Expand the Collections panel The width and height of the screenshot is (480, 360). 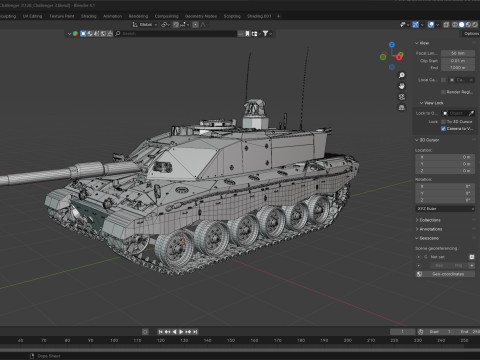(428, 220)
